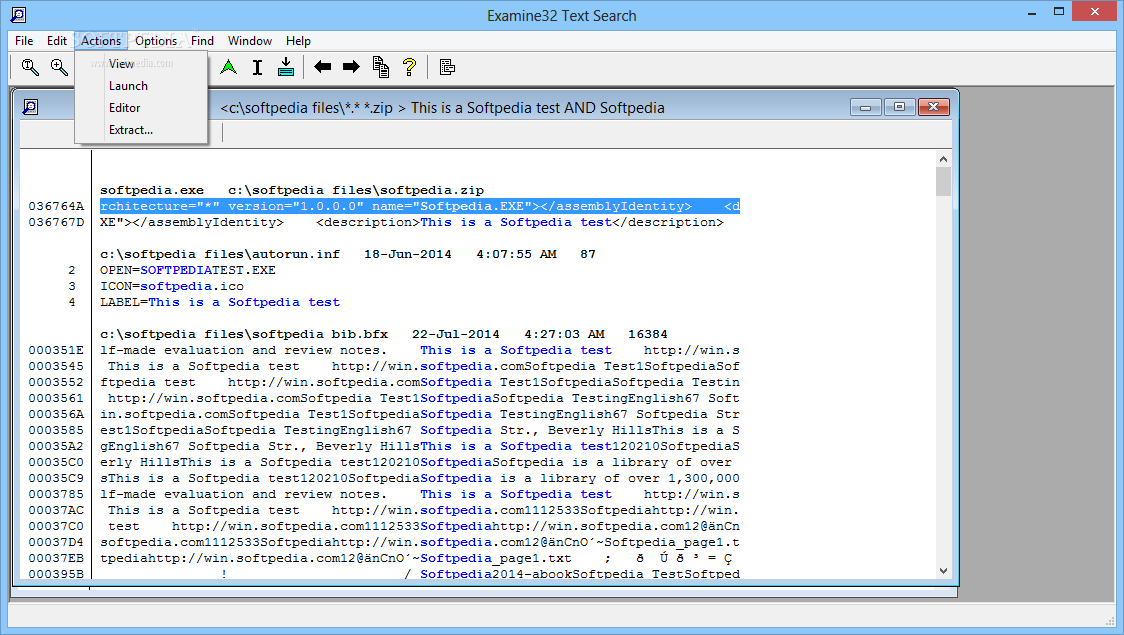Select result line at offset 036767D

[x=411, y=223]
